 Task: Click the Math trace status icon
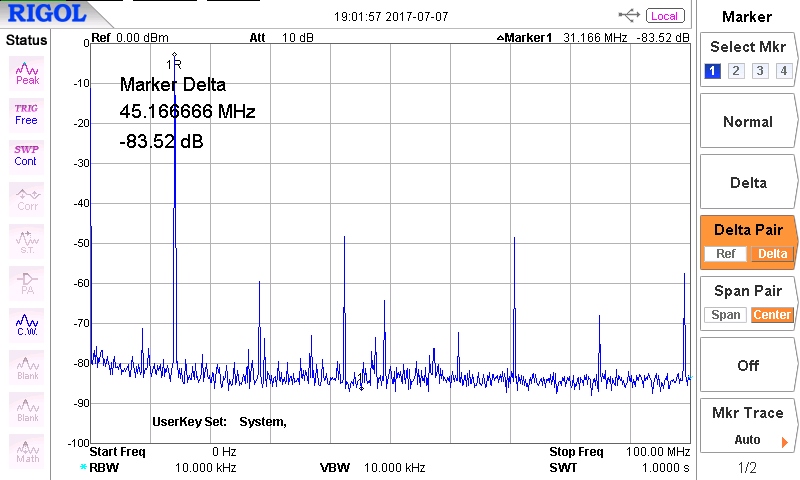point(27,452)
